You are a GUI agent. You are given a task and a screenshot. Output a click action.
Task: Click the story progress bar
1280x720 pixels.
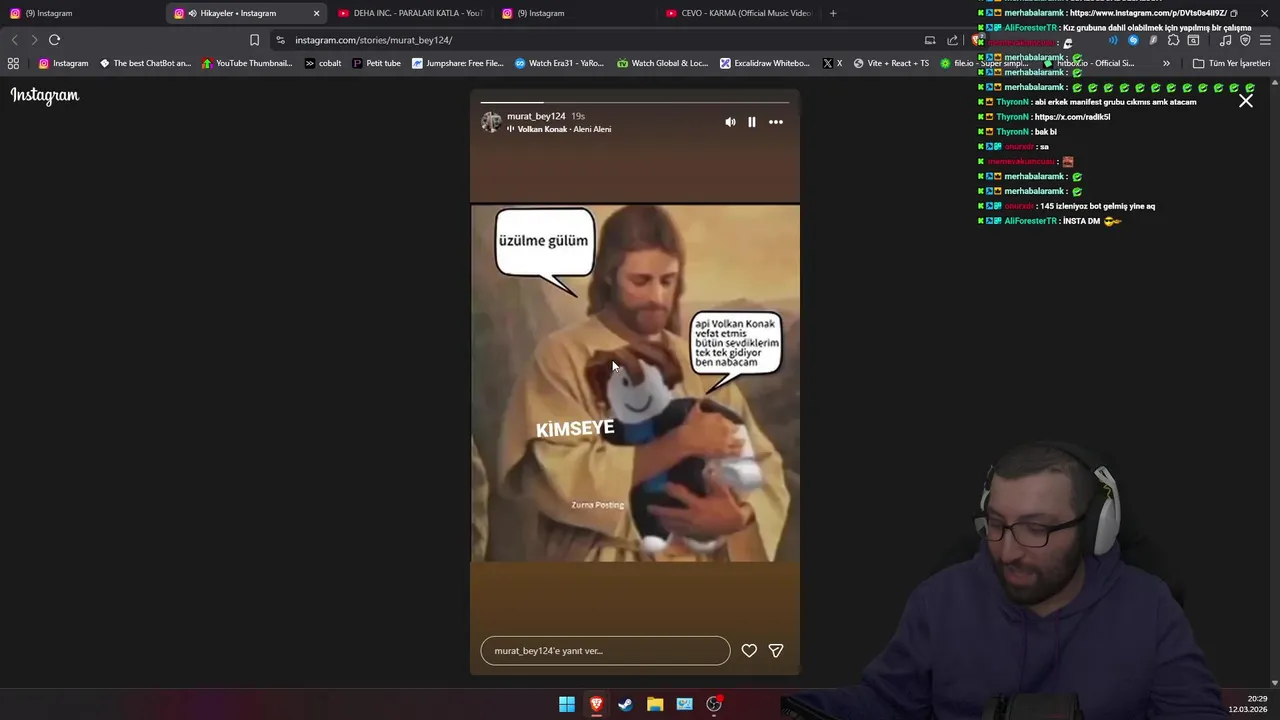635,102
